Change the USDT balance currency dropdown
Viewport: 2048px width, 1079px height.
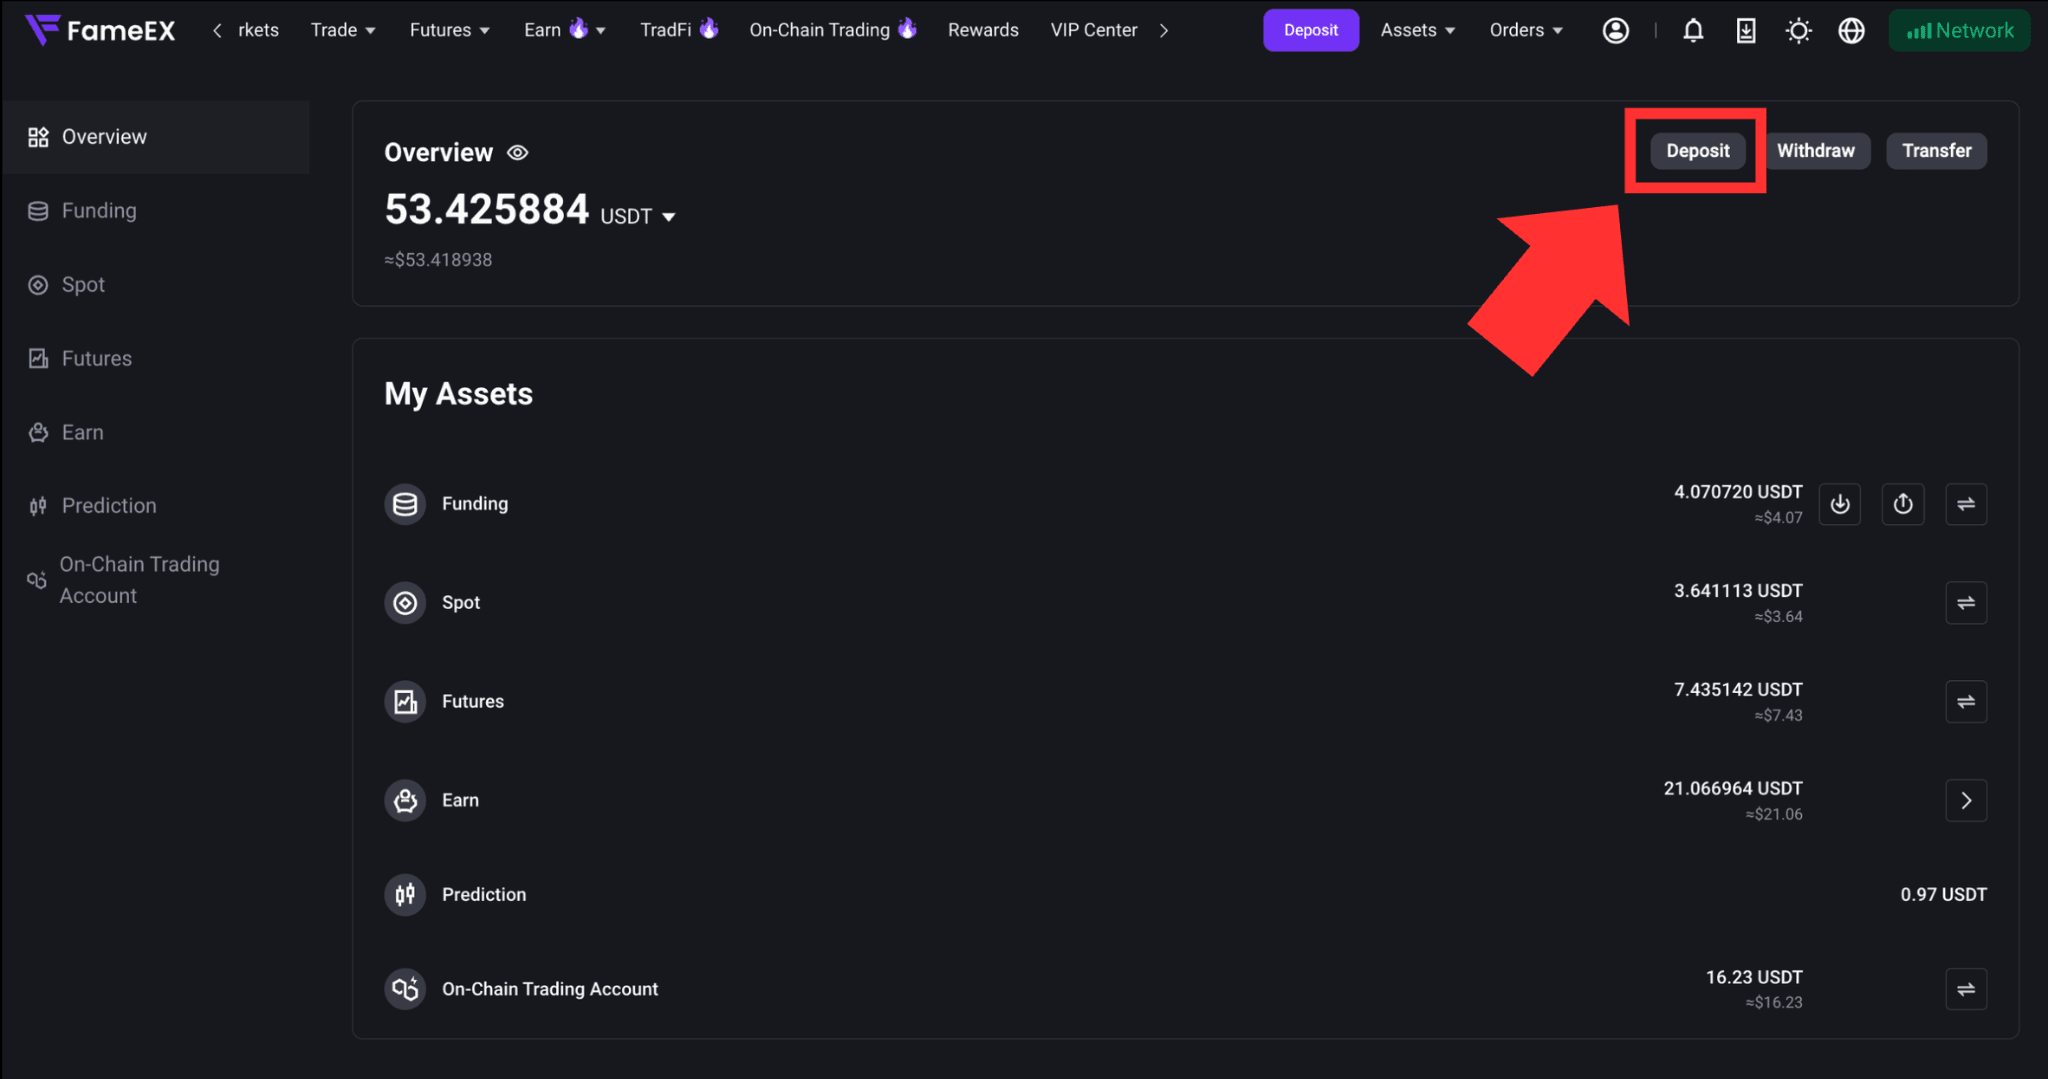[638, 216]
